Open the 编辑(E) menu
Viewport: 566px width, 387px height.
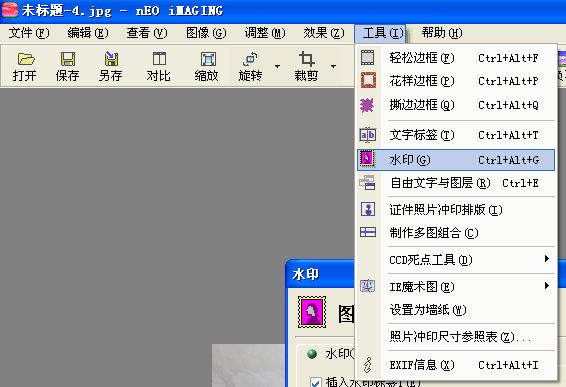pos(88,33)
